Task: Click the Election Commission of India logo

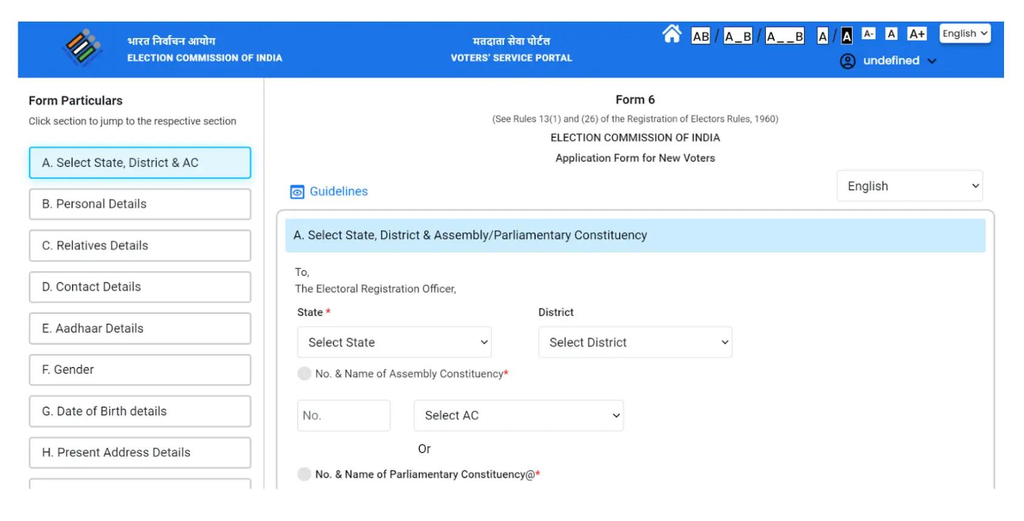Action: [83, 48]
